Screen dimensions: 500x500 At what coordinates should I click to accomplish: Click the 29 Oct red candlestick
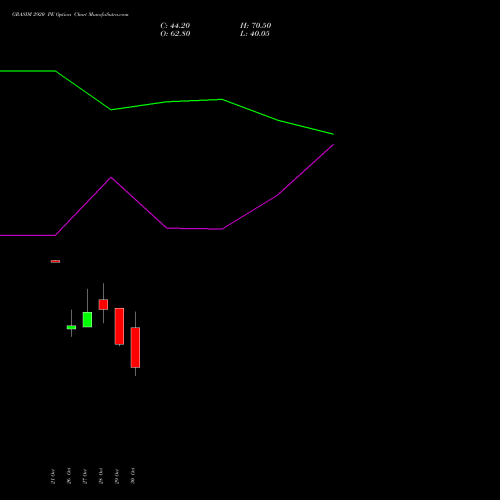pos(119,326)
